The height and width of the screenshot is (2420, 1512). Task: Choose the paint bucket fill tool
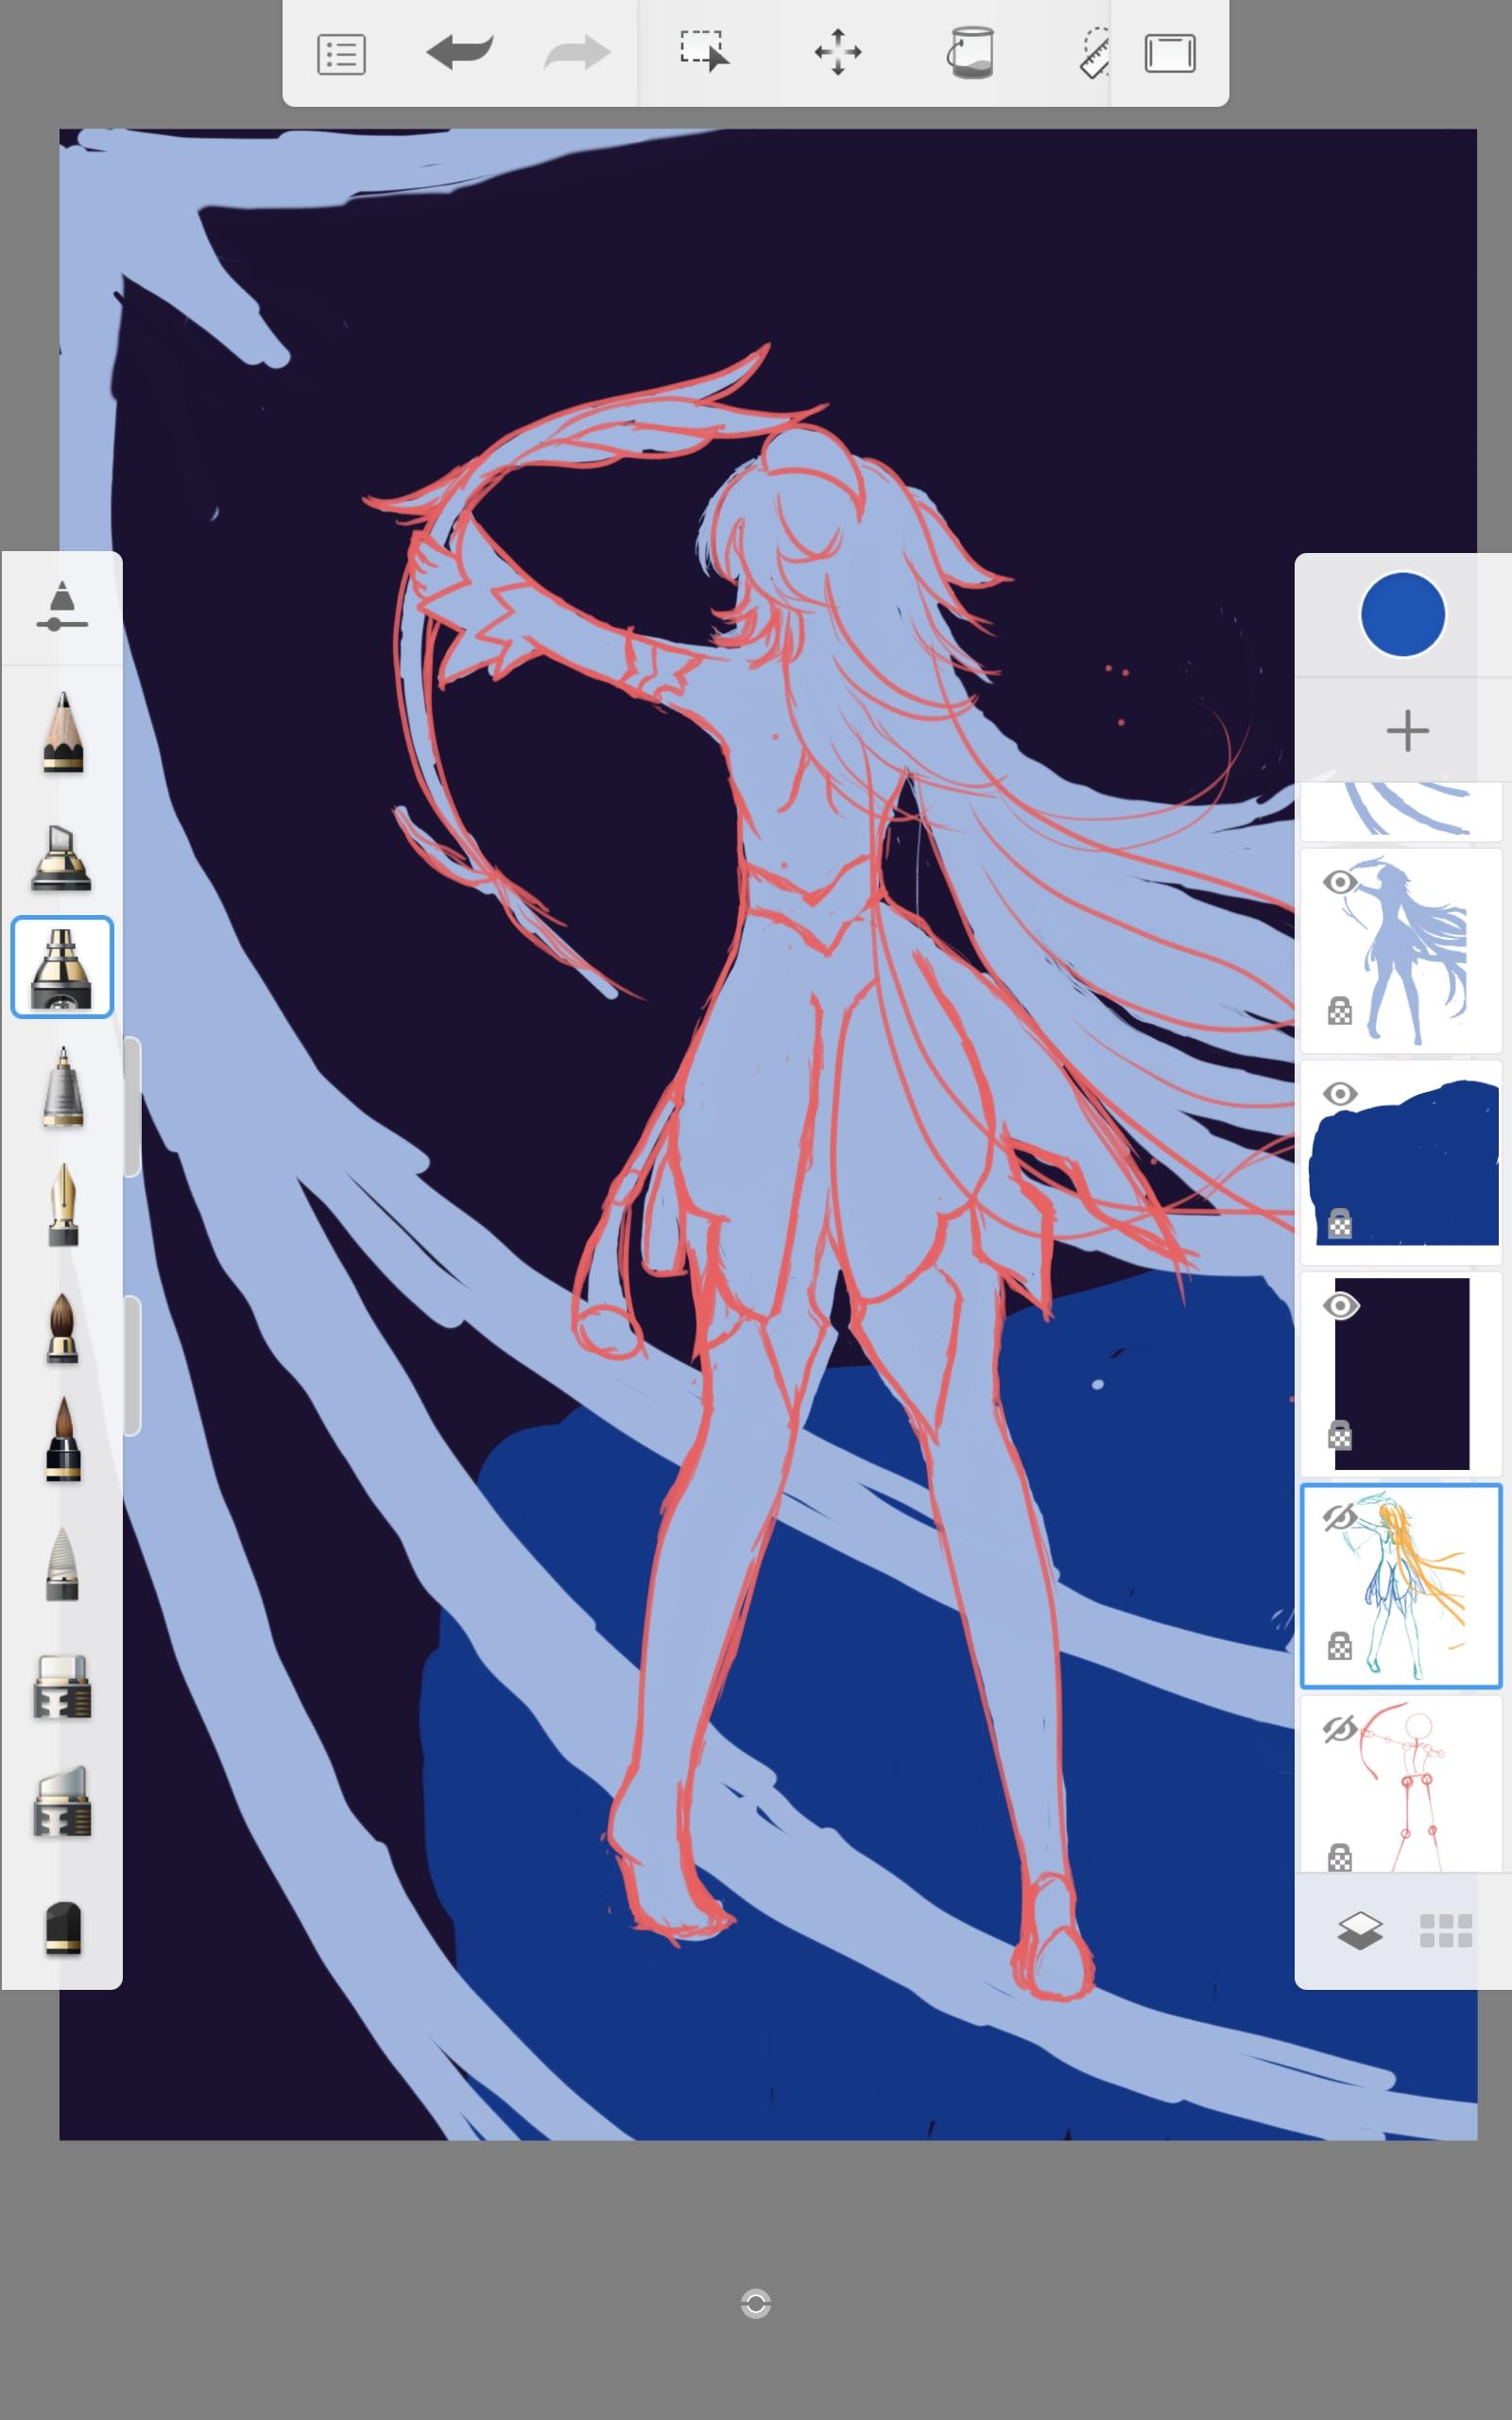tap(970, 52)
